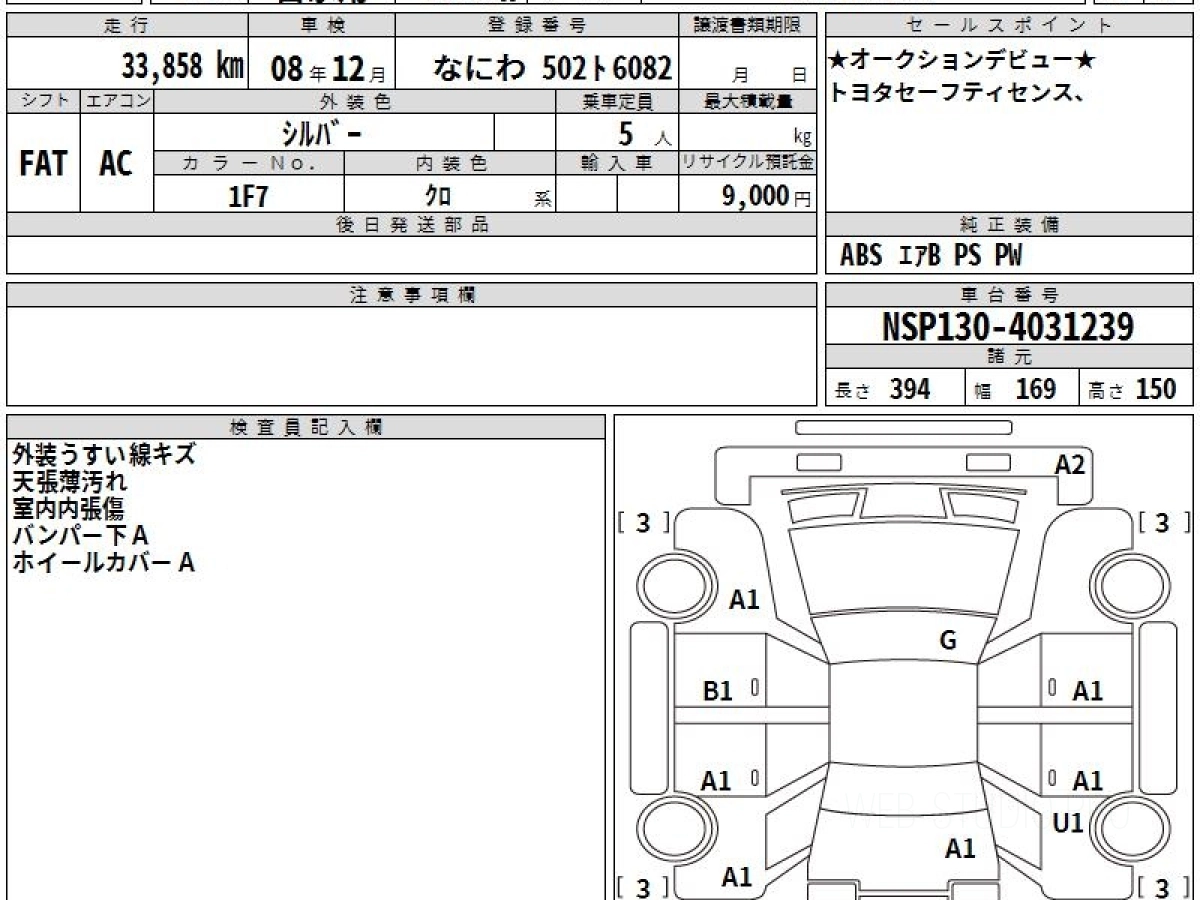
Task: Click the mileage value 33,858 km
Action: tap(182, 67)
